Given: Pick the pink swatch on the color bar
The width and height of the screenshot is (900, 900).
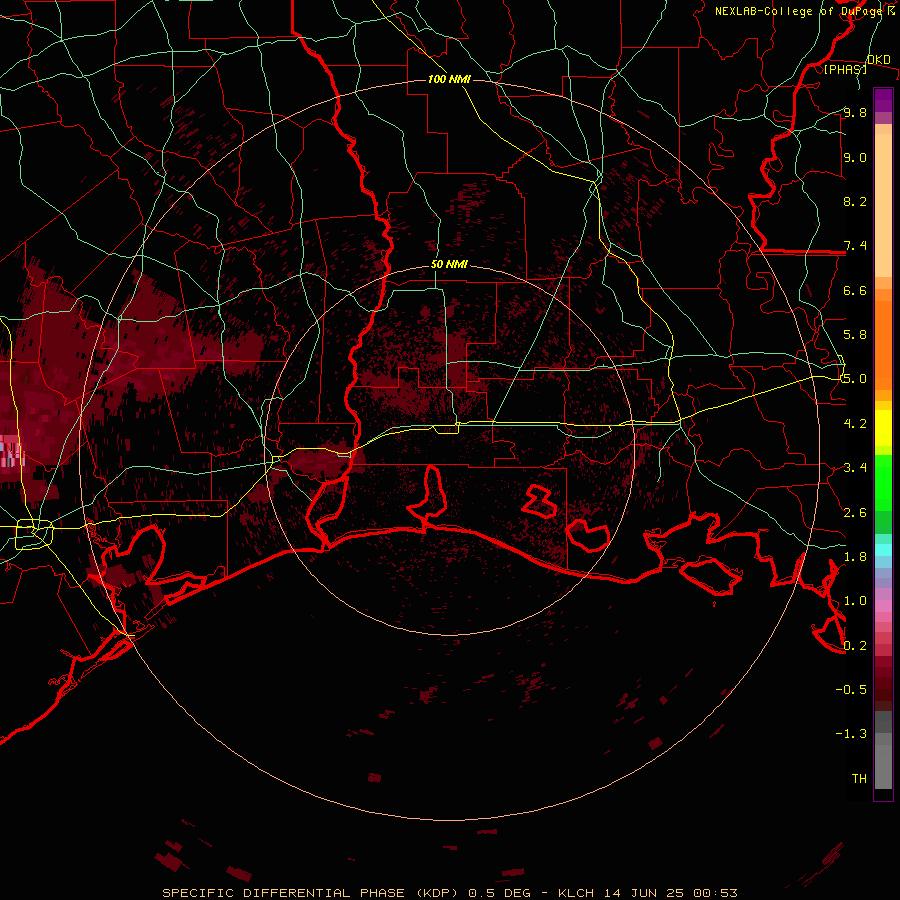Looking at the screenshot, I should tap(883, 606).
